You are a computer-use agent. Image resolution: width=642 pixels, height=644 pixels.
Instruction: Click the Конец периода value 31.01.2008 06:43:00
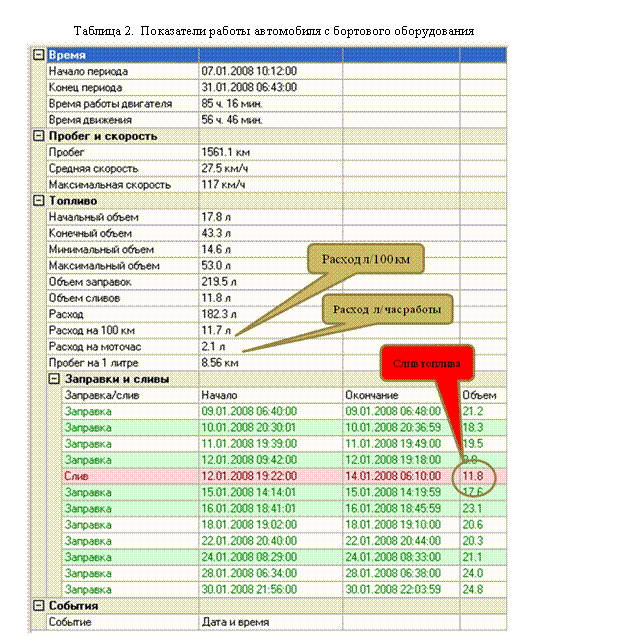tap(246, 88)
